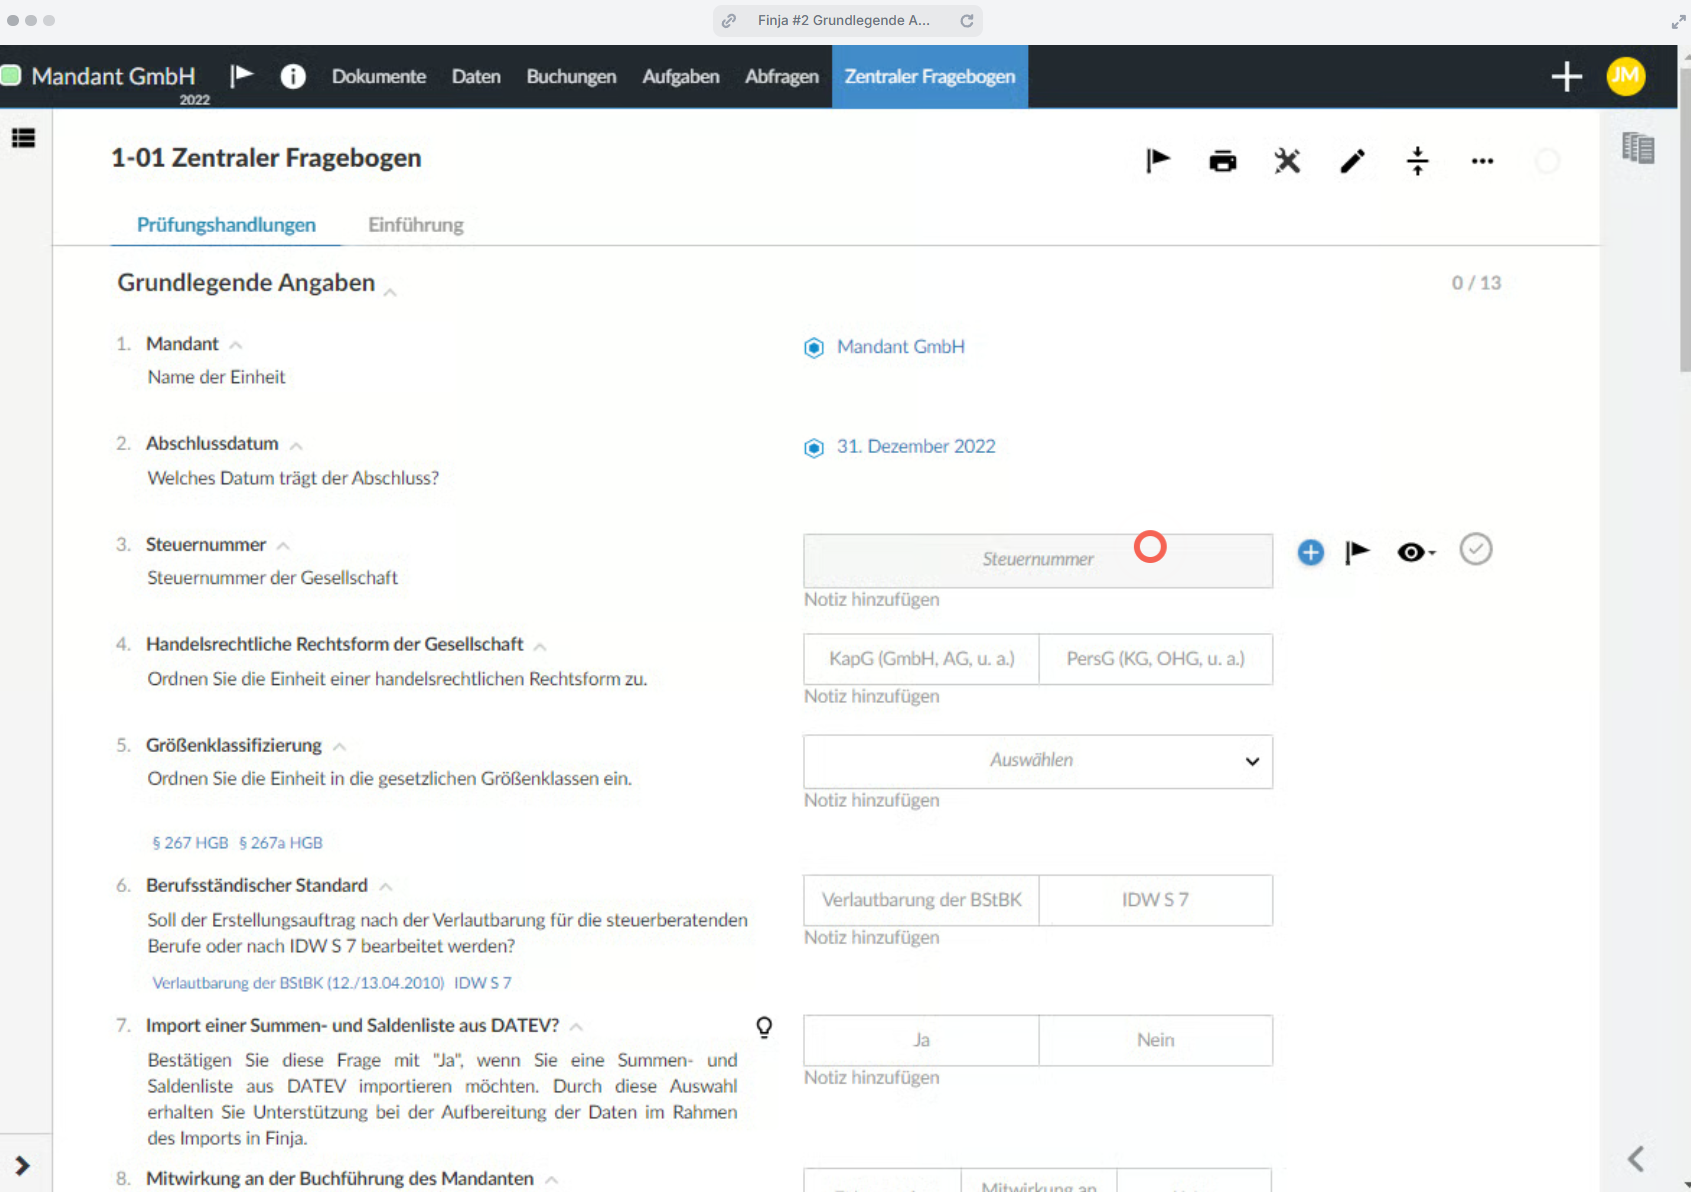Open the Buchungen menu item
The width and height of the screenshot is (1691, 1192).
click(x=571, y=76)
